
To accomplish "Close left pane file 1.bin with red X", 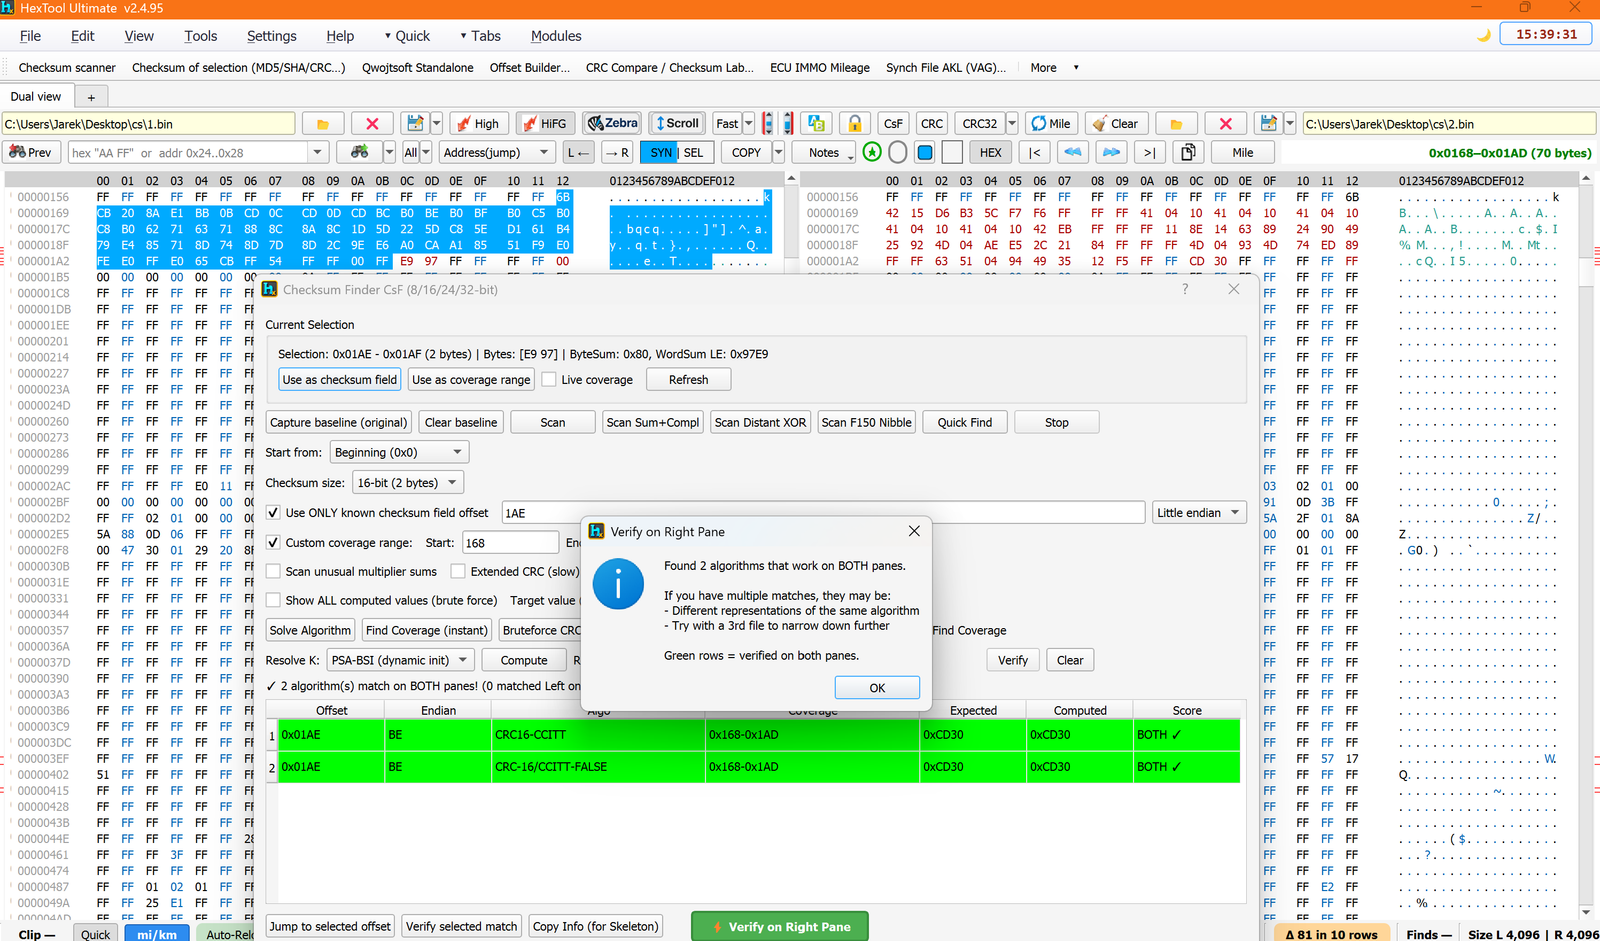I will [372, 124].
